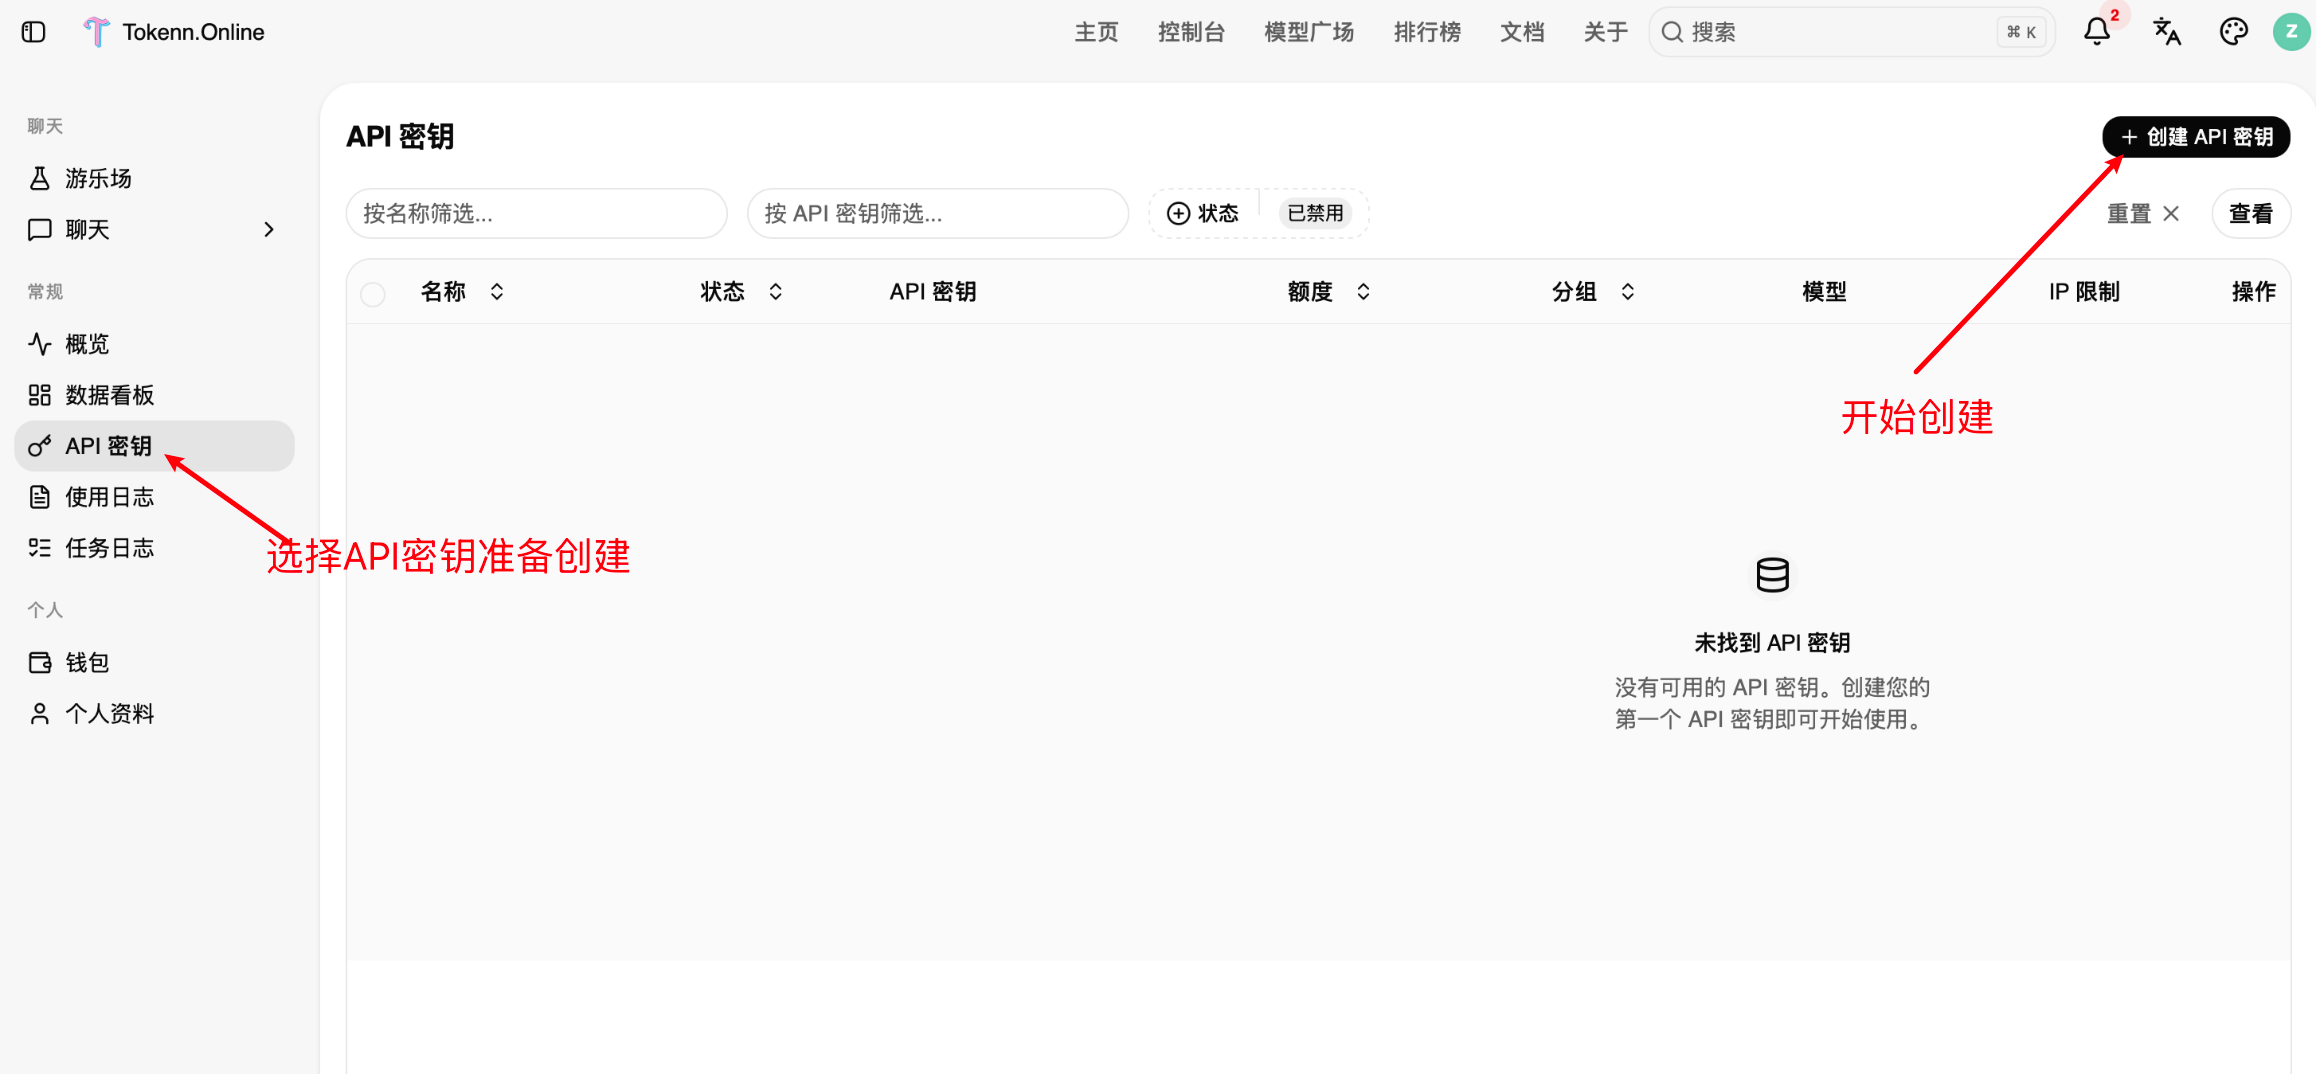Focus the 搜索 search box
This screenshot has height=1074, width=2316.
tap(1851, 32)
